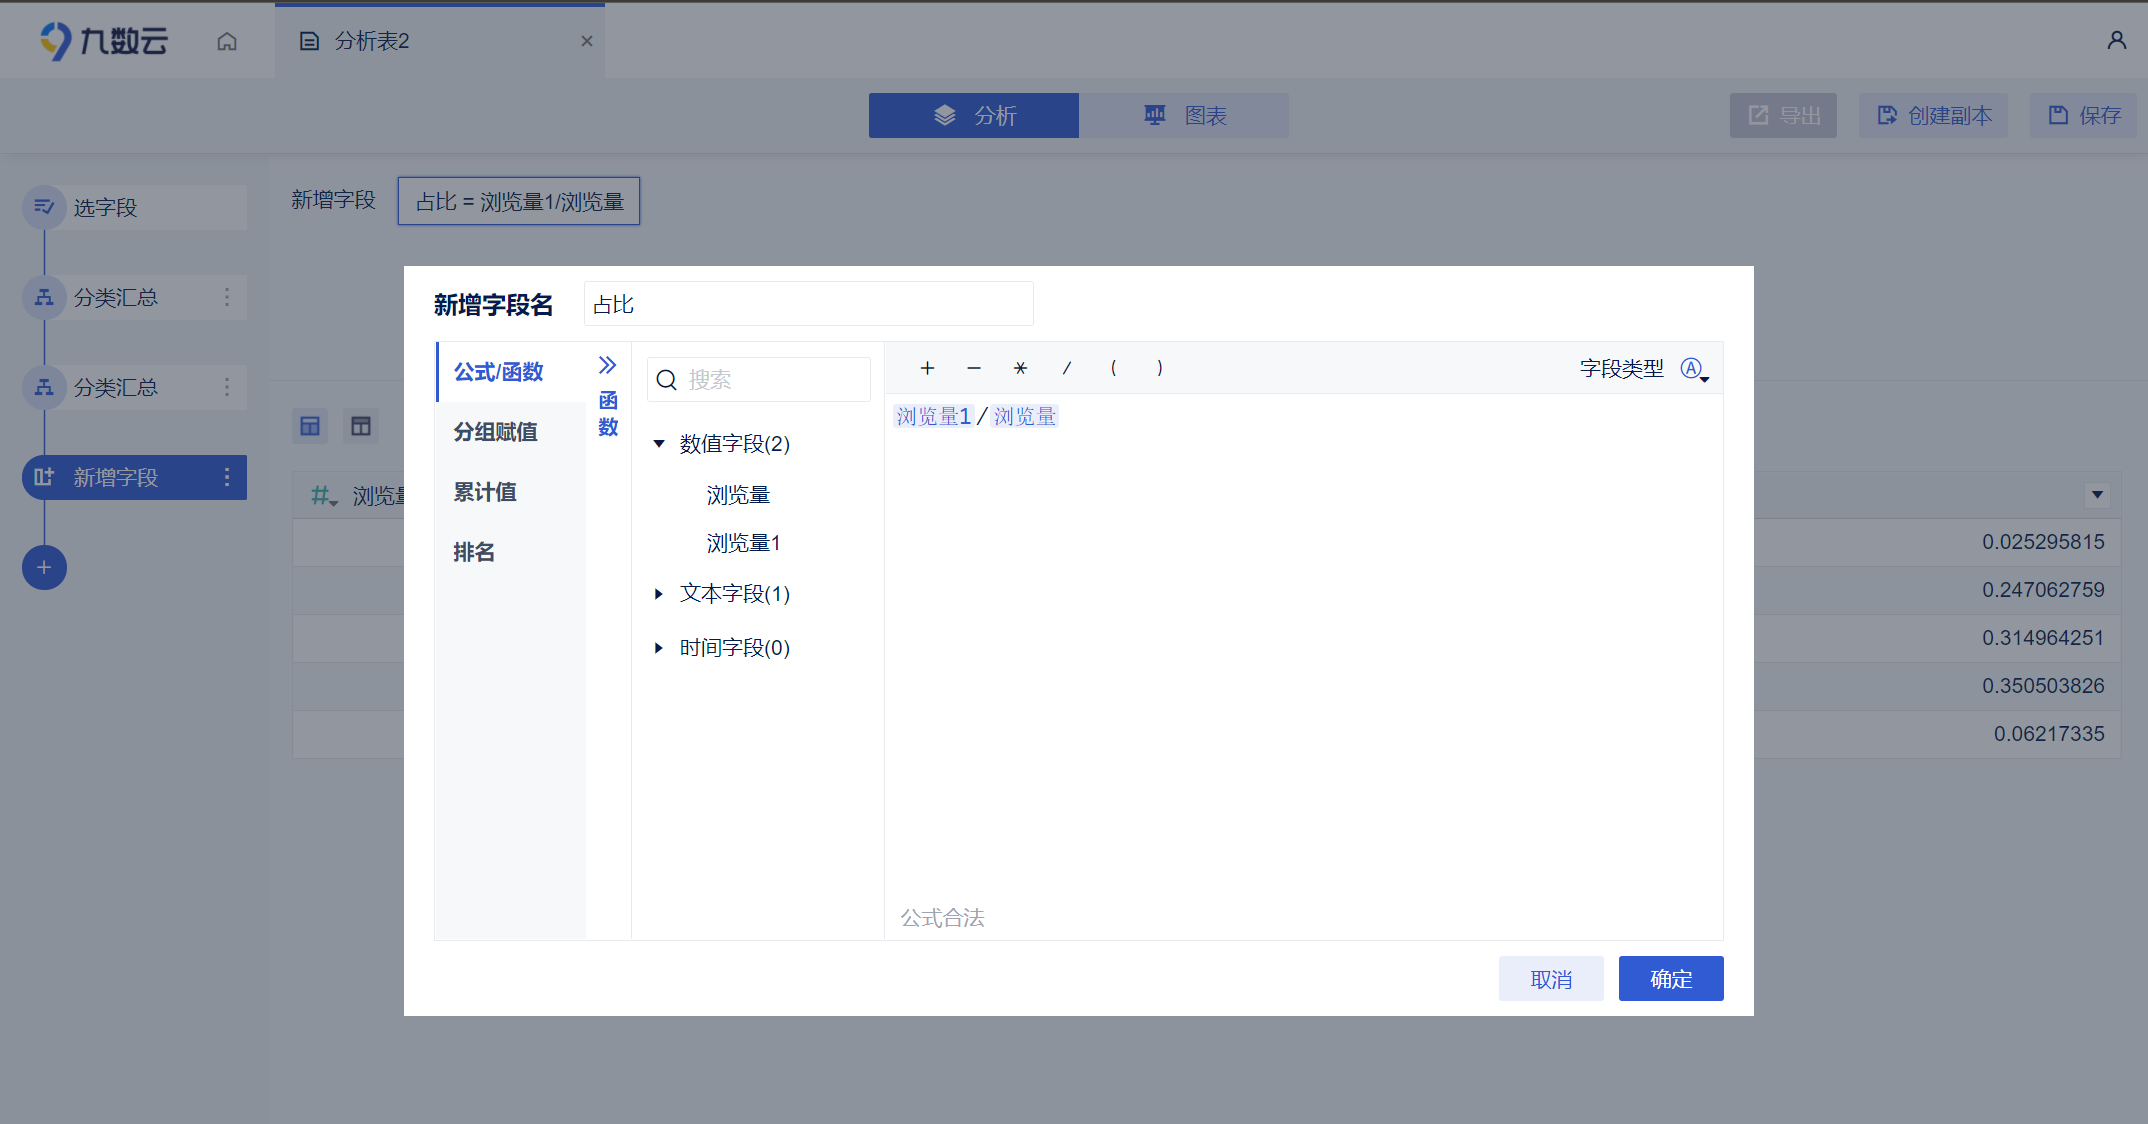Collapse the 数值字段(2) group
The width and height of the screenshot is (2148, 1124).
click(659, 444)
